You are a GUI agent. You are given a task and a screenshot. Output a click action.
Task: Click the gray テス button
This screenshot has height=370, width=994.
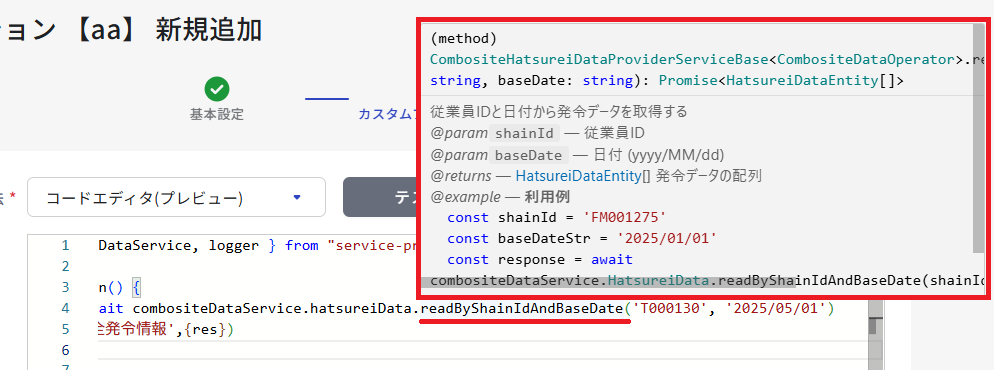[x=379, y=198]
